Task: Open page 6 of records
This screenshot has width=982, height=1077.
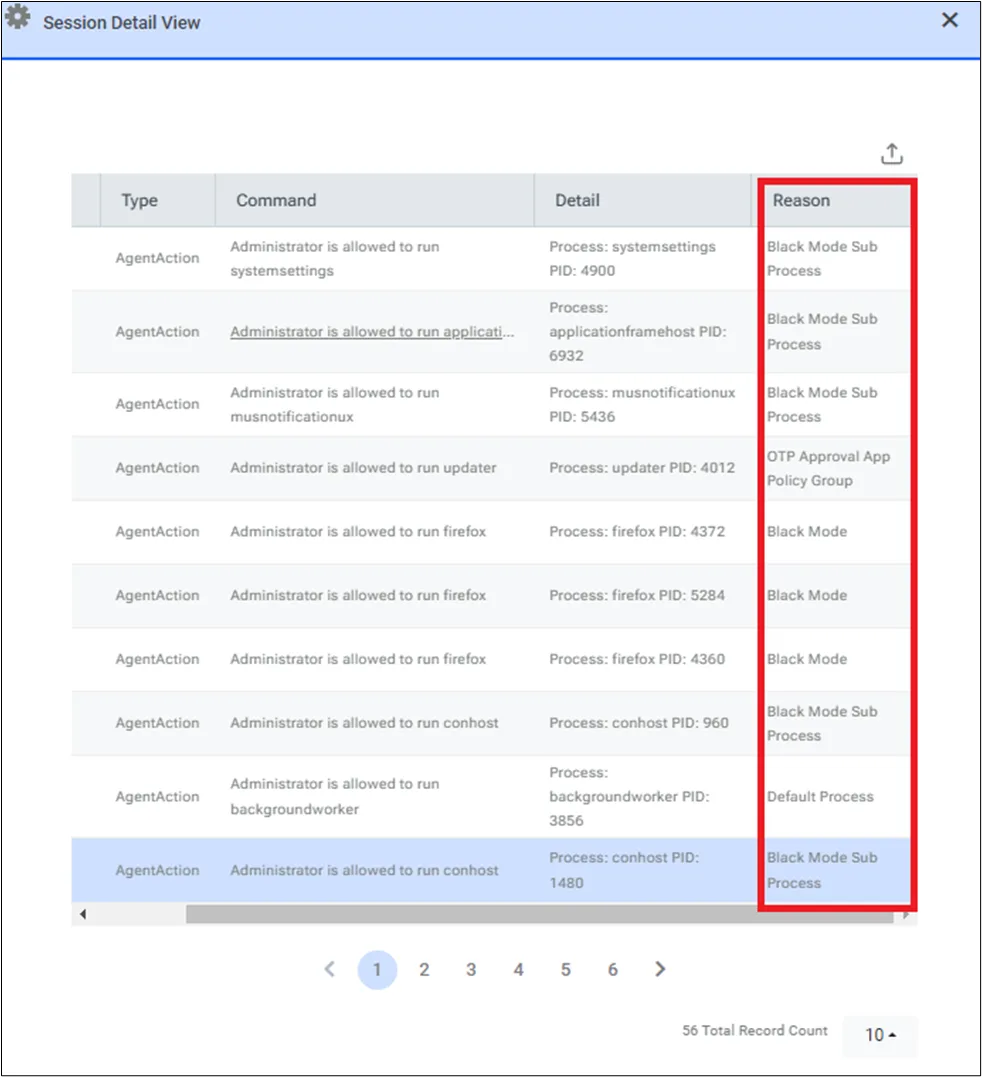Action: tap(613, 969)
